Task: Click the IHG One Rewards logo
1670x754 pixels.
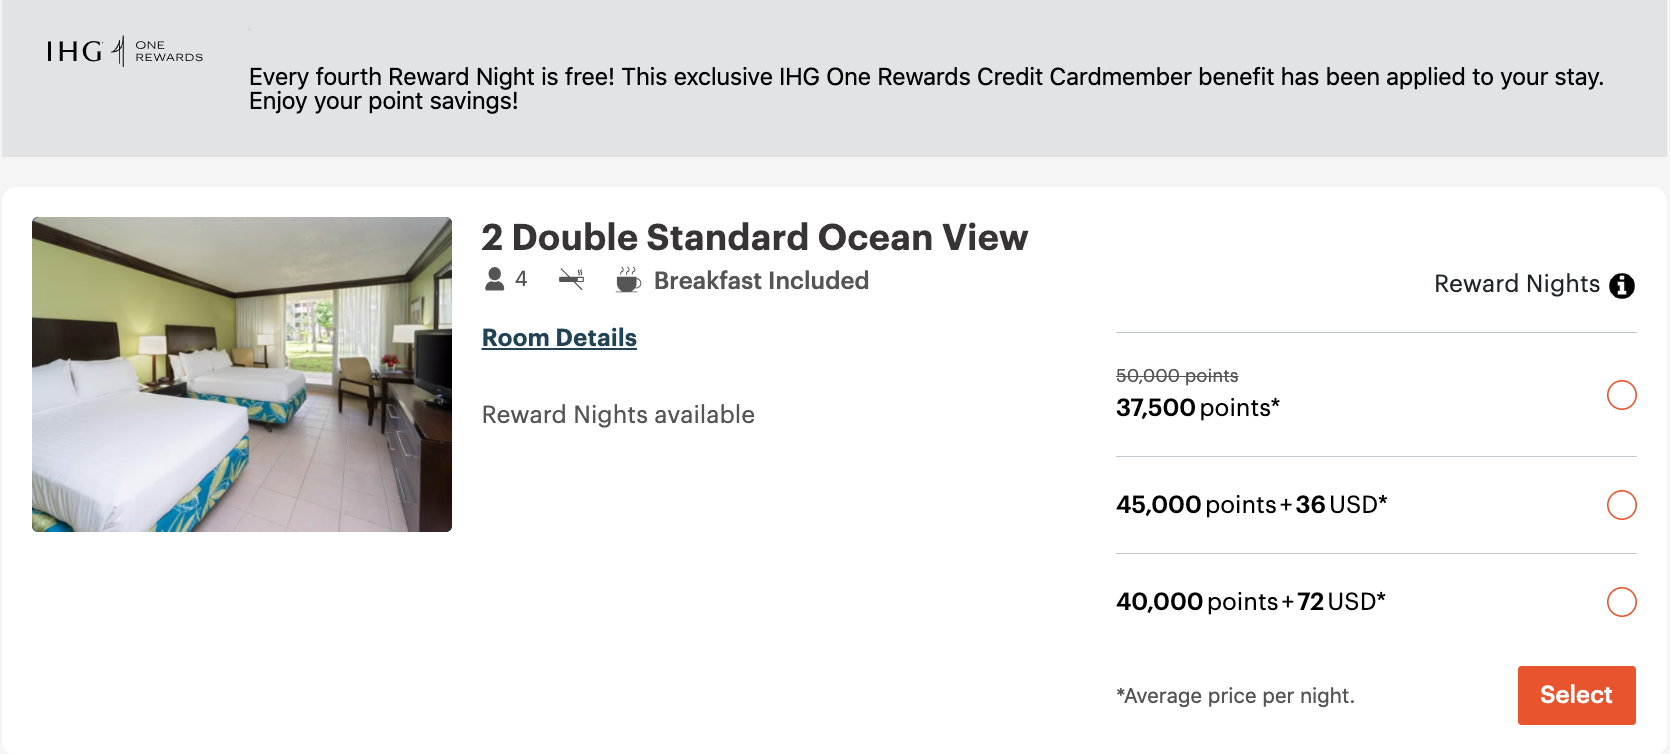Action: 124,51
